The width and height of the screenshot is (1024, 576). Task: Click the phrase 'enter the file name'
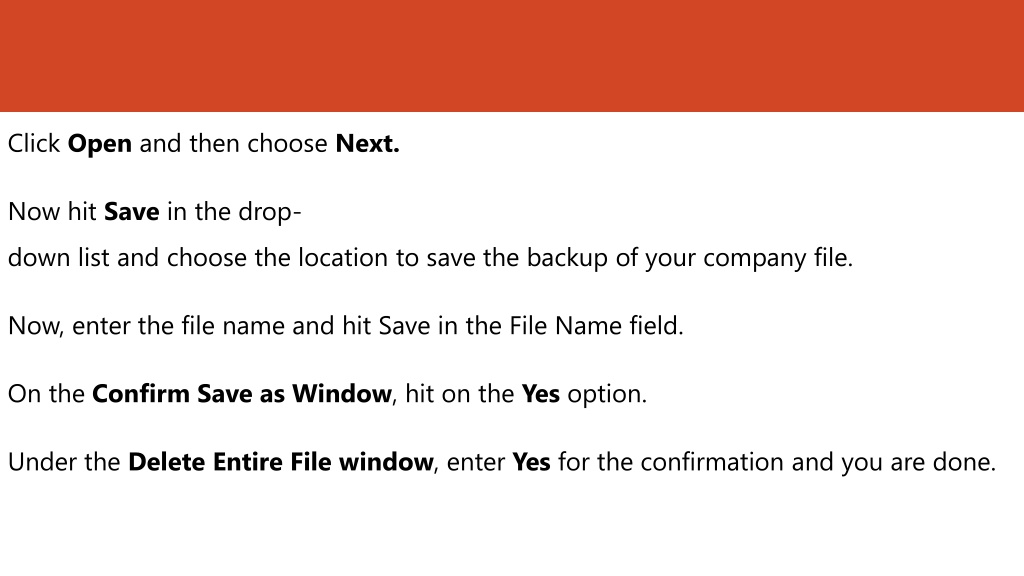(x=178, y=326)
